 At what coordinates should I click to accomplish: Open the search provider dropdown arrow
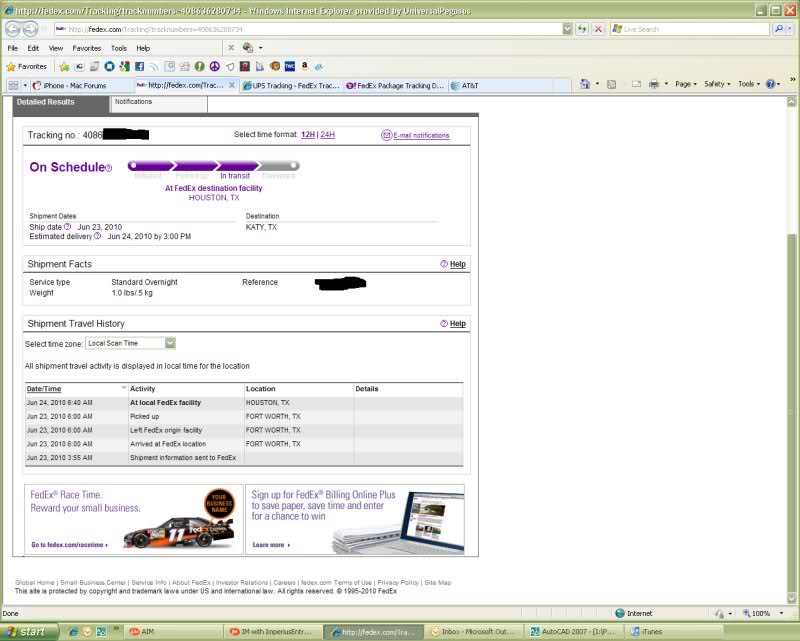[790, 29]
